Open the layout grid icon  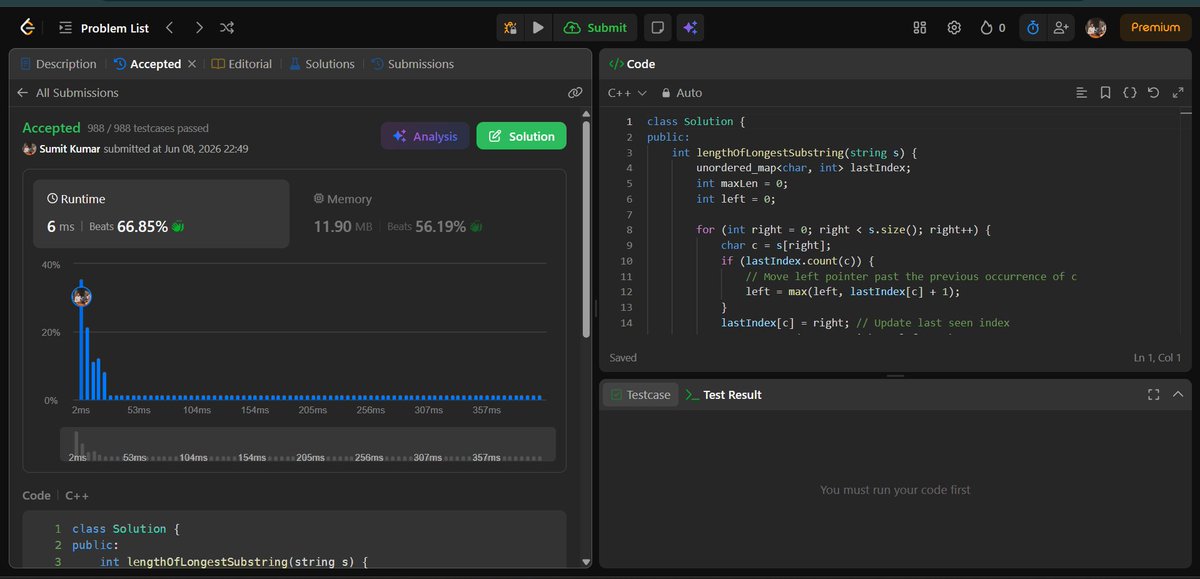921,28
